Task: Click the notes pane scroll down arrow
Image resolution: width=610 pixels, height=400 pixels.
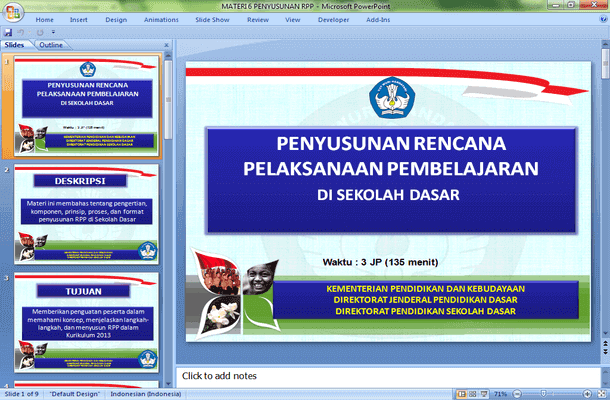Action: pos(605,383)
